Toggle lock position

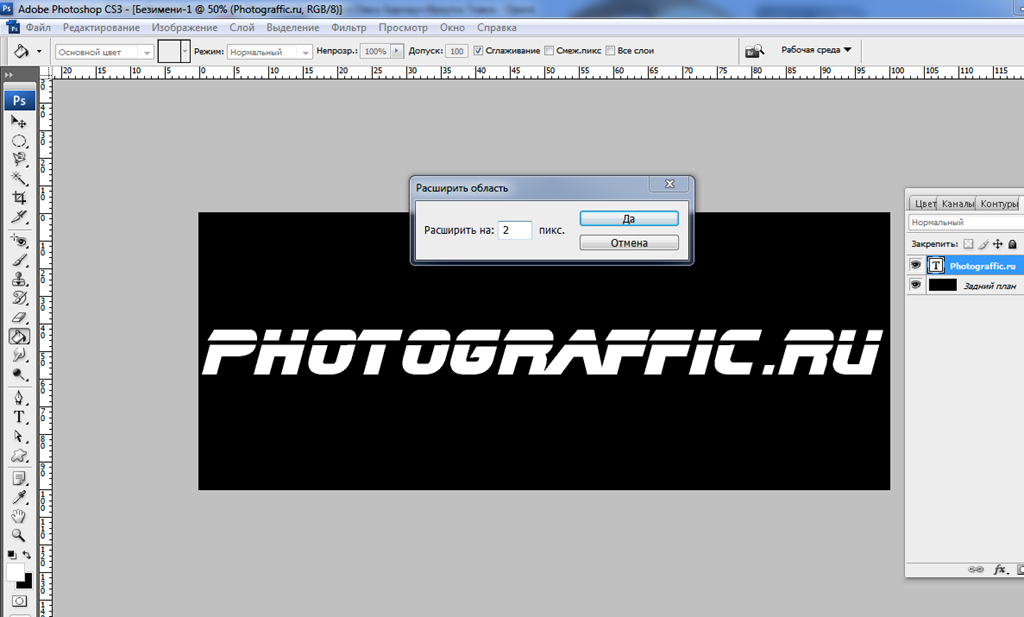(997, 244)
